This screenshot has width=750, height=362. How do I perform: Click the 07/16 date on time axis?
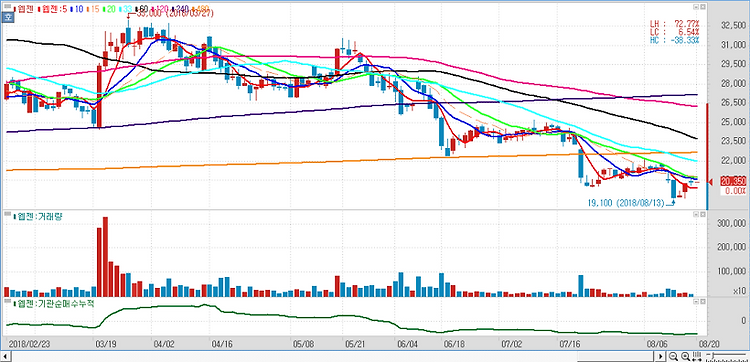click(x=569, y=344)
